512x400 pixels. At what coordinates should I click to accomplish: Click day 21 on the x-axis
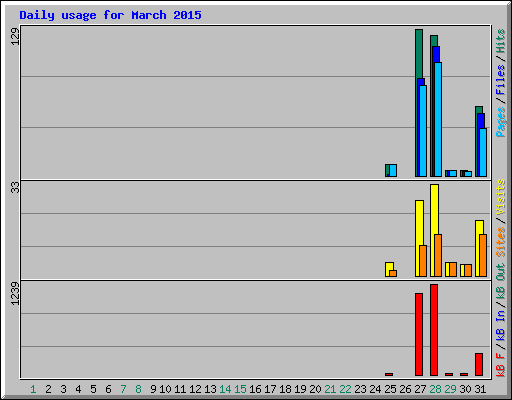(330, 389)
